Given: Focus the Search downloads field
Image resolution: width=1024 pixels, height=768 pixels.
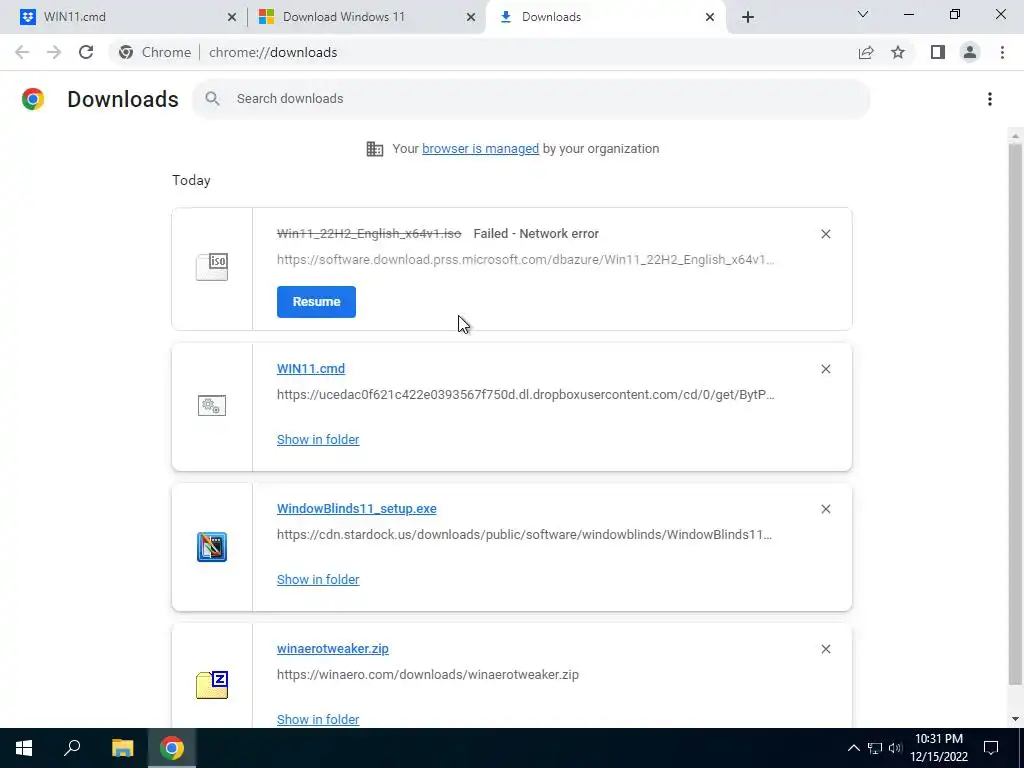Looking at the screenshot, I should [x=531, y=99].
